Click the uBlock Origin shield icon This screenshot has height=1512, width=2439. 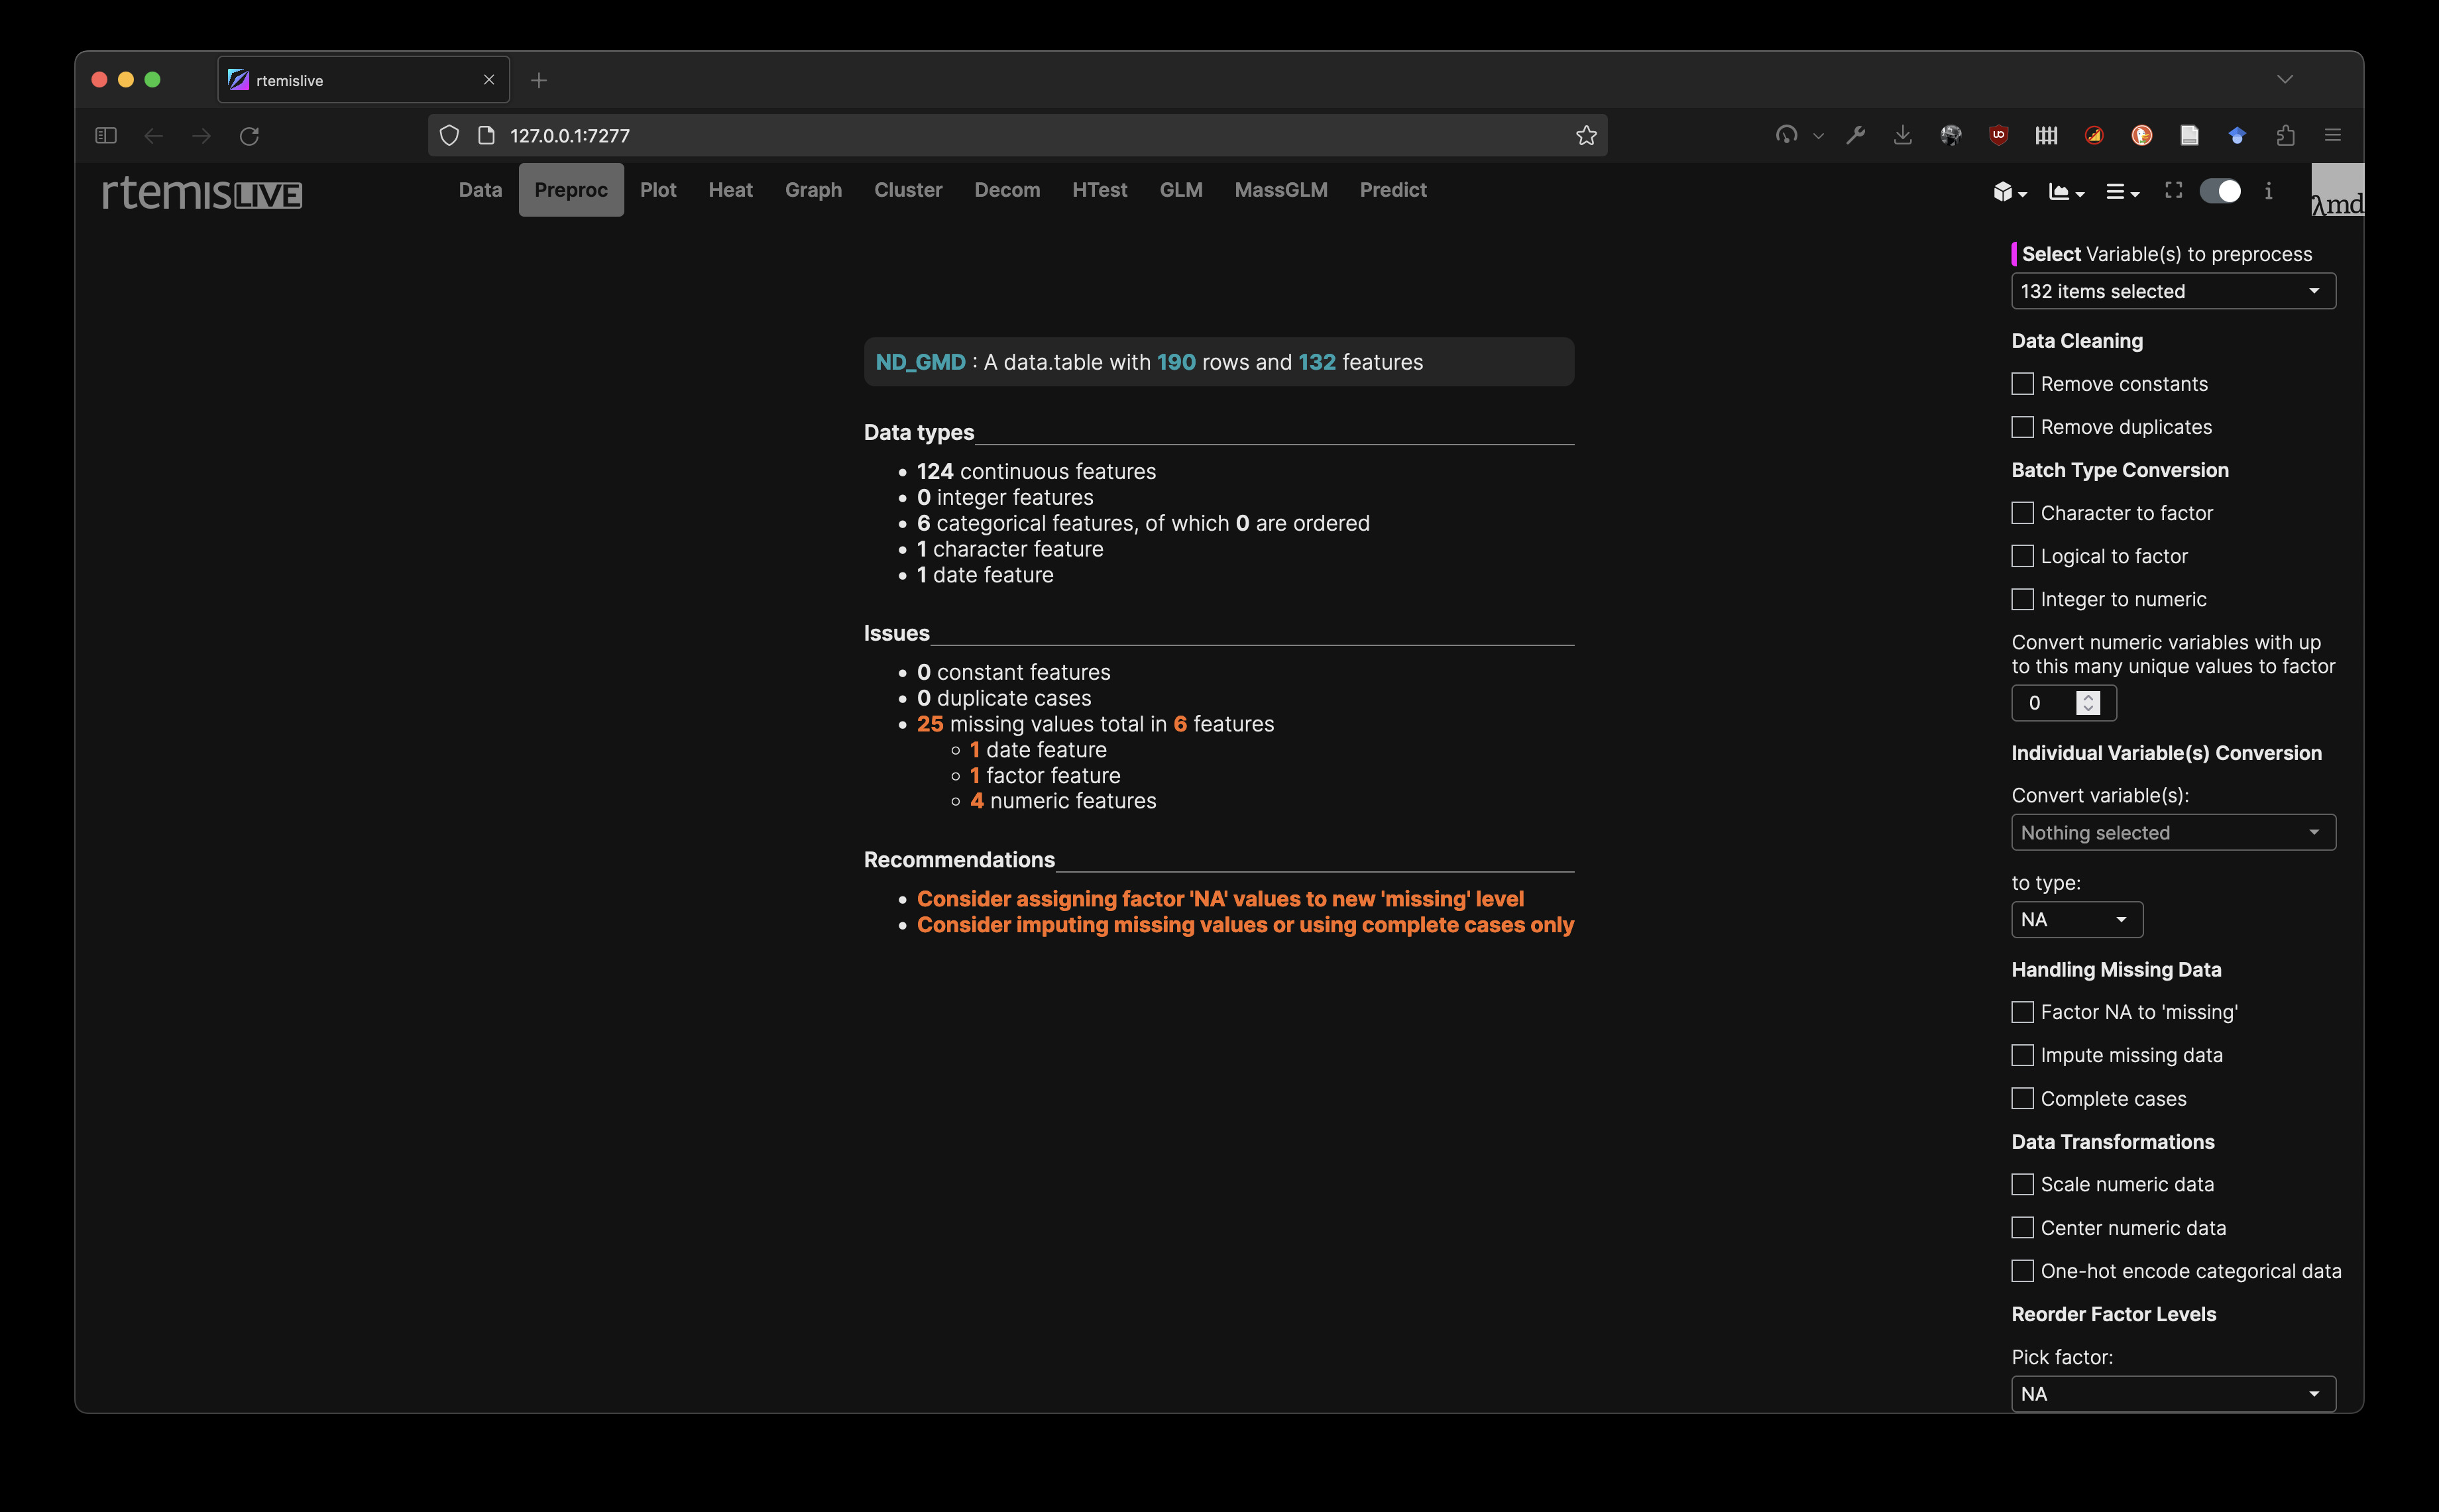pyautogui.click(x=1998, y=135)
